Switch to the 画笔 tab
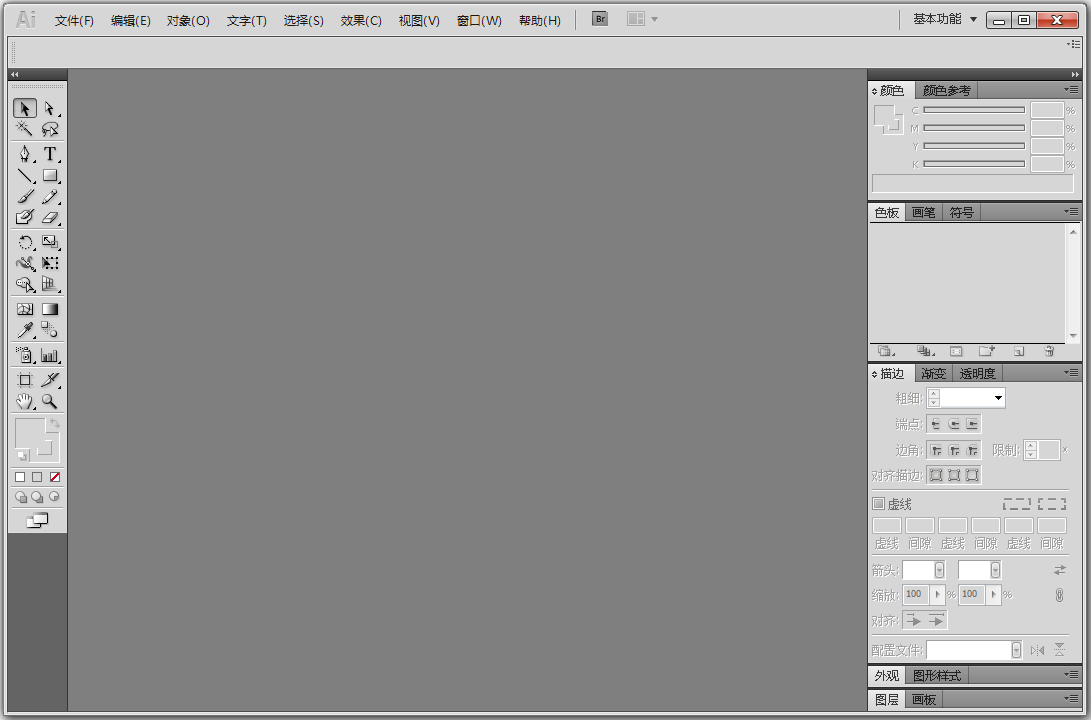 [x=923, y=212]
